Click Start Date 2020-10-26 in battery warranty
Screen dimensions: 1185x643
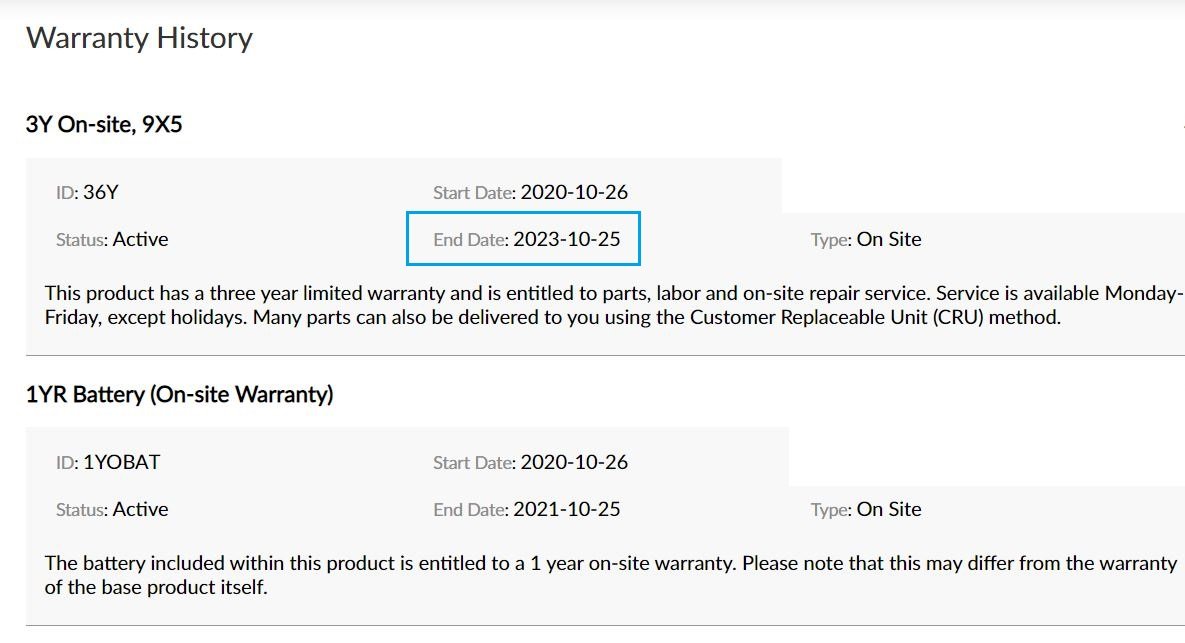[574, 462]
